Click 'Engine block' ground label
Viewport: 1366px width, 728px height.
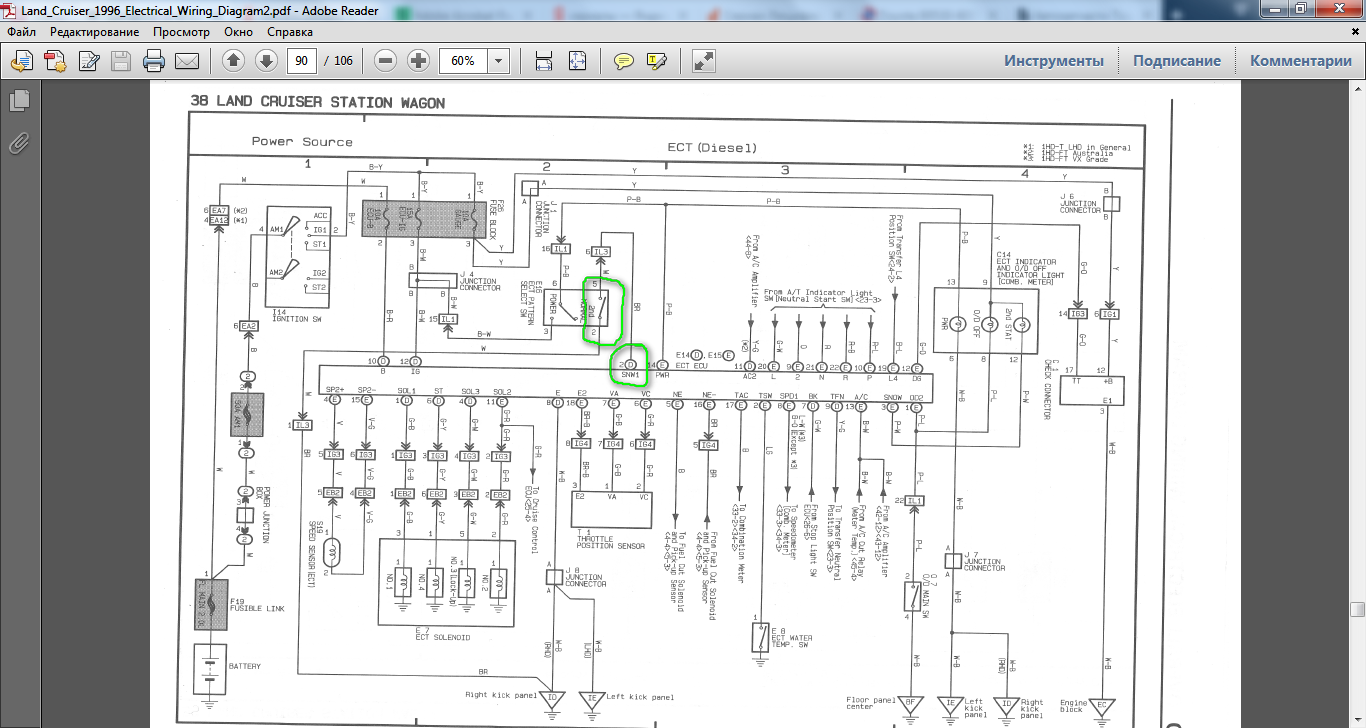point(1073,706)
